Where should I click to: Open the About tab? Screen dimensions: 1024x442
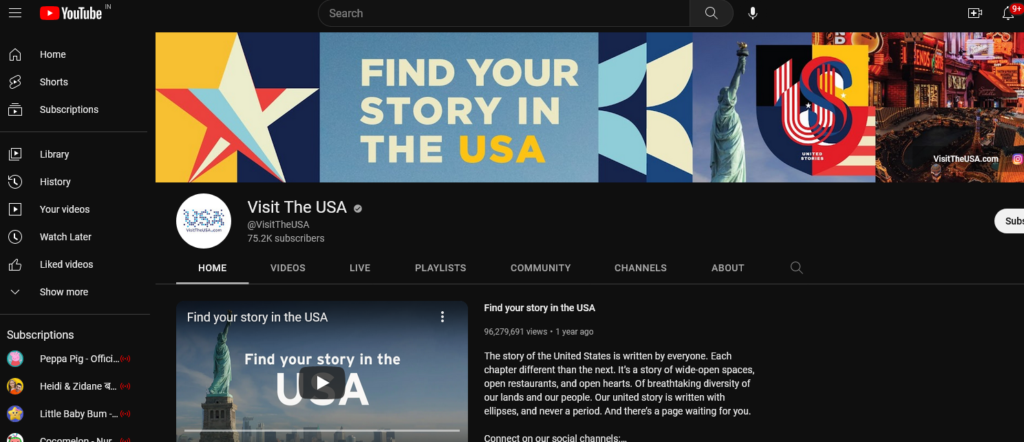tap(727, 268)
